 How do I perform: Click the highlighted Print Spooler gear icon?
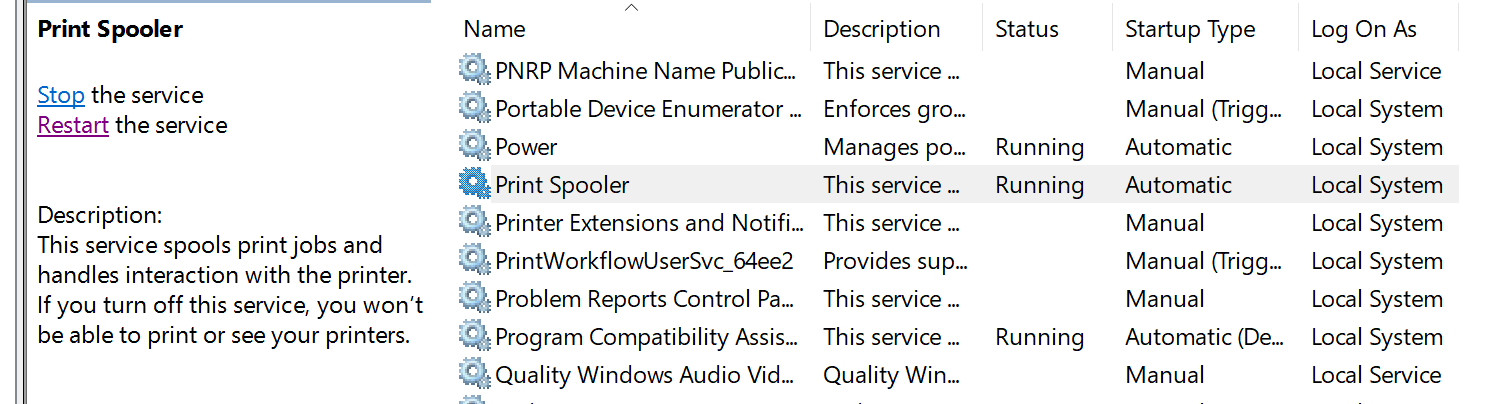474,184
